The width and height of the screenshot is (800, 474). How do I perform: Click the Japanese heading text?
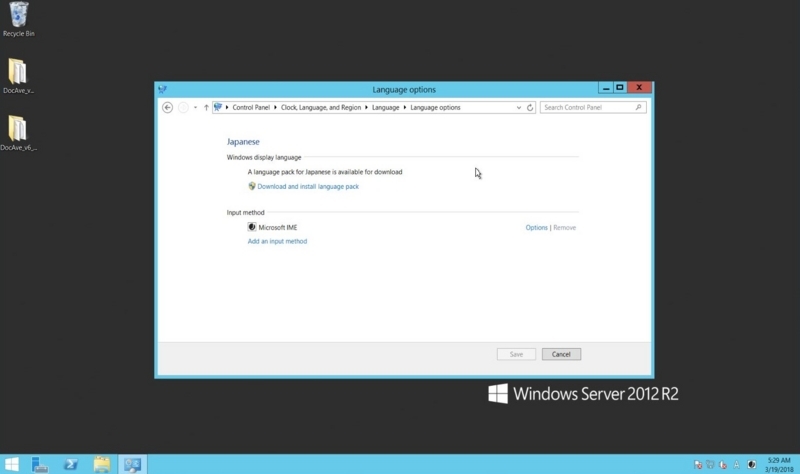click(243, 142)
